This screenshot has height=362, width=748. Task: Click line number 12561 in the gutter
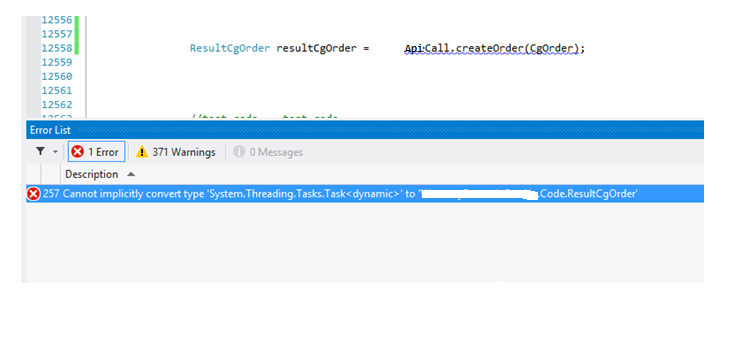tap(57, 90)
